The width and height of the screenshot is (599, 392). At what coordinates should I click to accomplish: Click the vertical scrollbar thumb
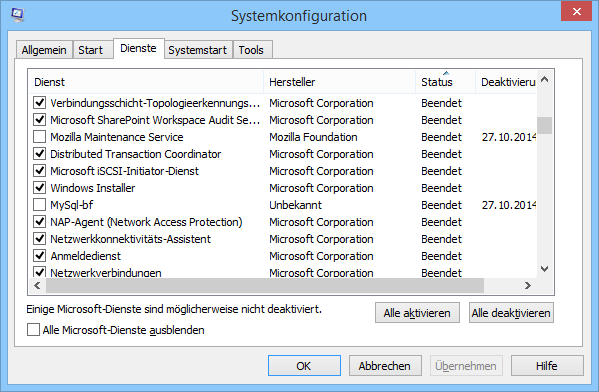click(545, 125)
